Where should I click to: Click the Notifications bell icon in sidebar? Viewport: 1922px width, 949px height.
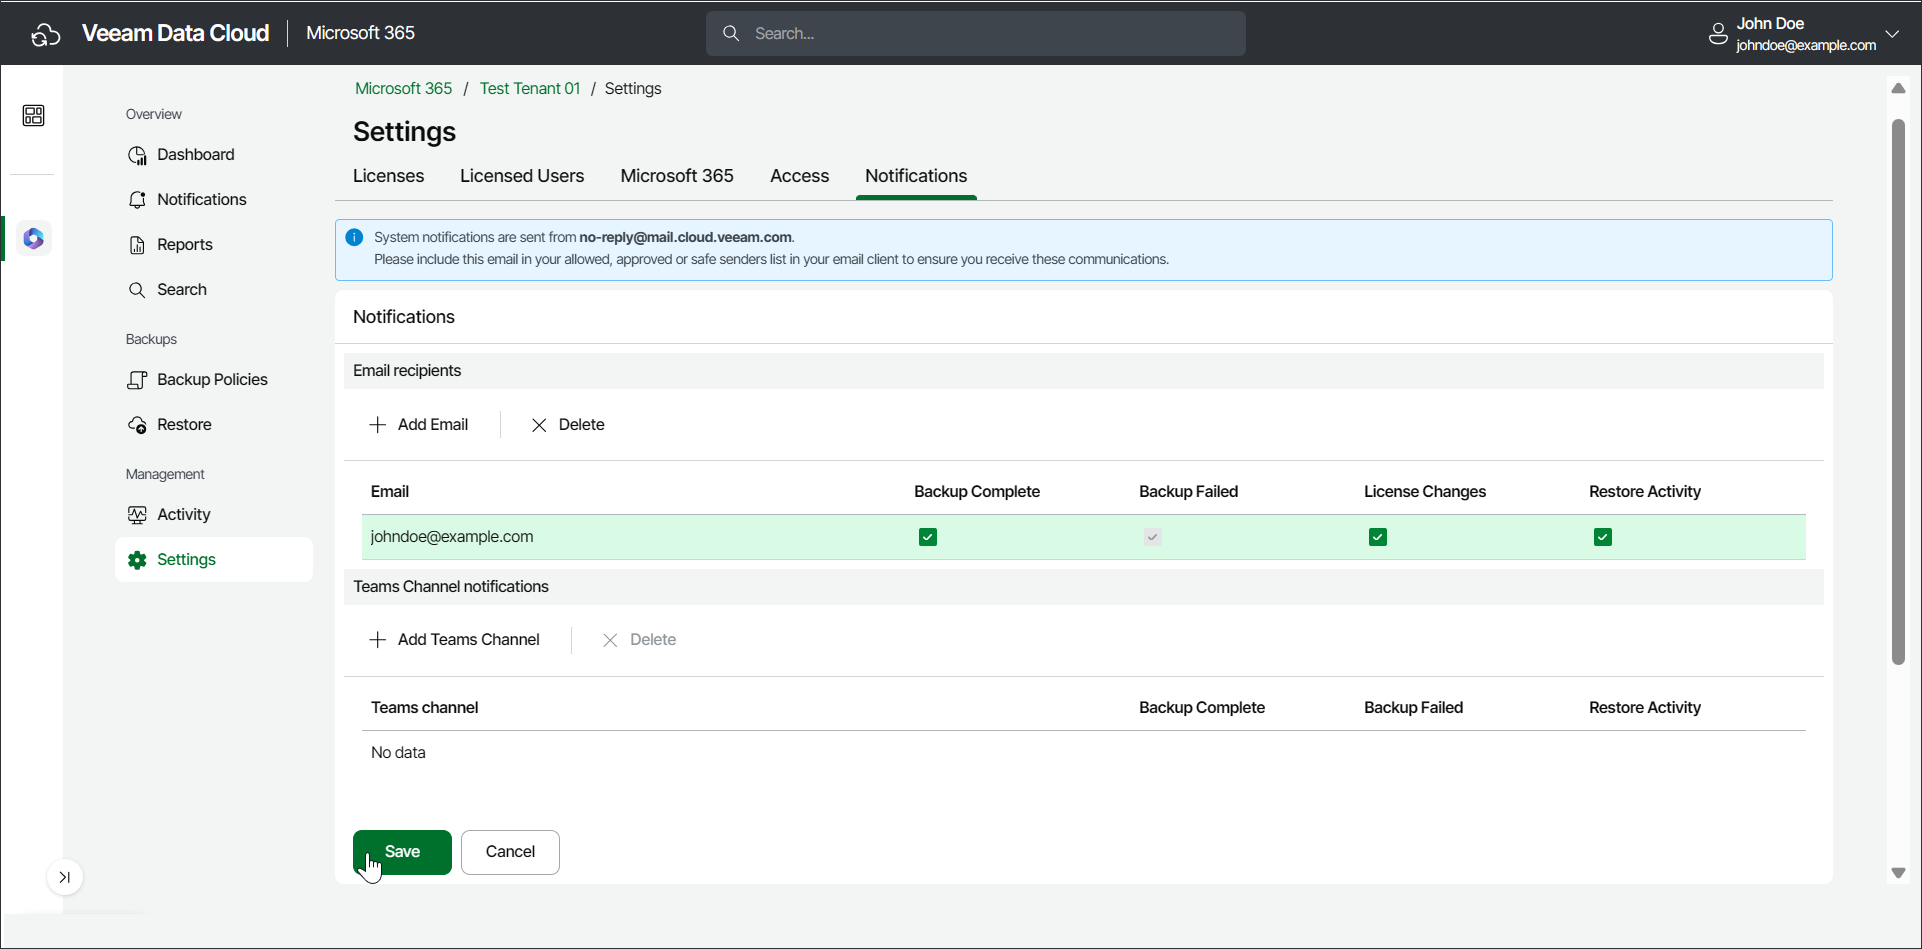(x=138, y=200)
